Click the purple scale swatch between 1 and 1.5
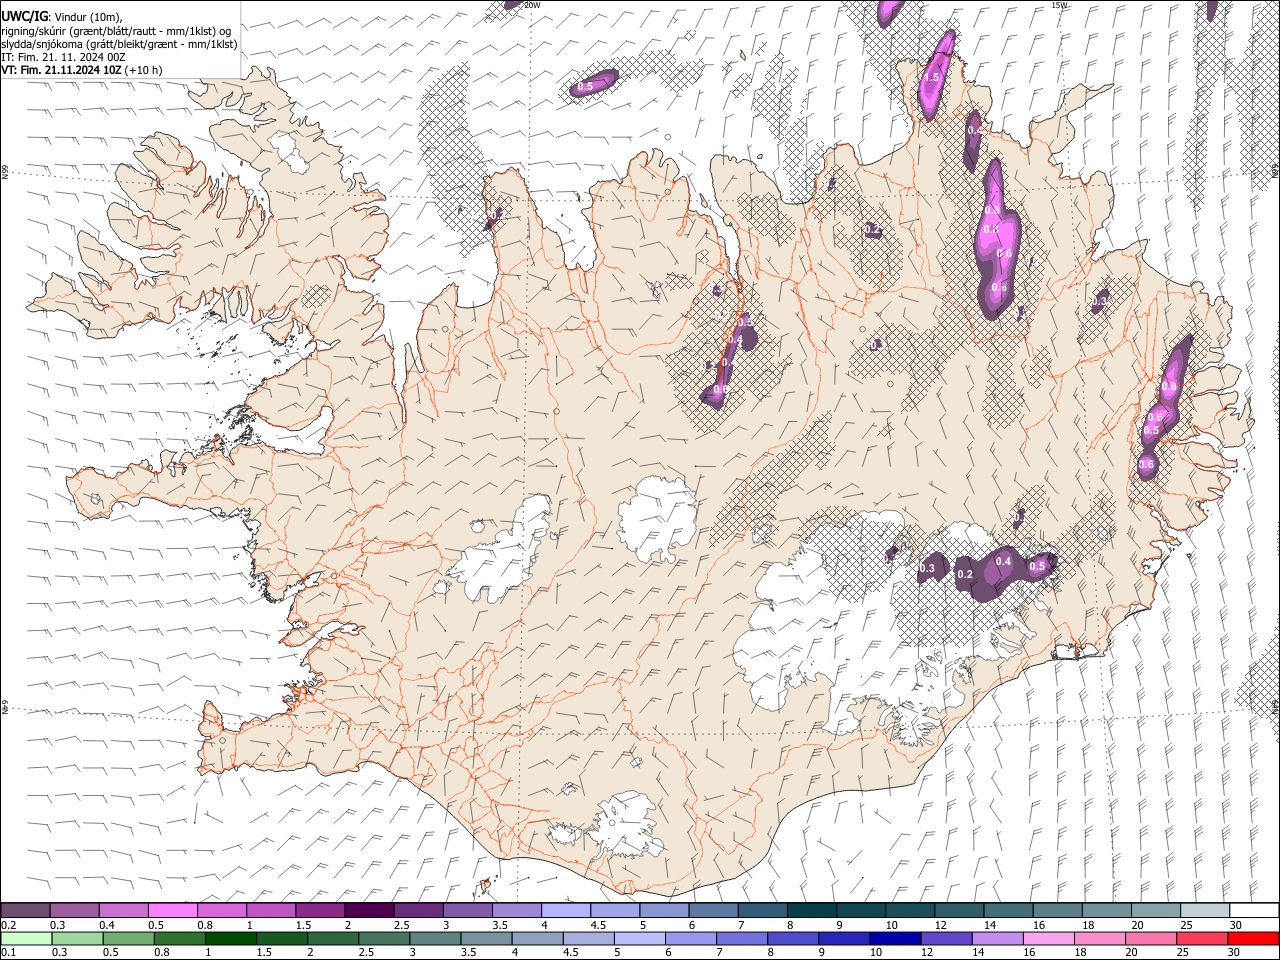Image resolution: width=1280 pixels, height=960 pixels. 271,910
